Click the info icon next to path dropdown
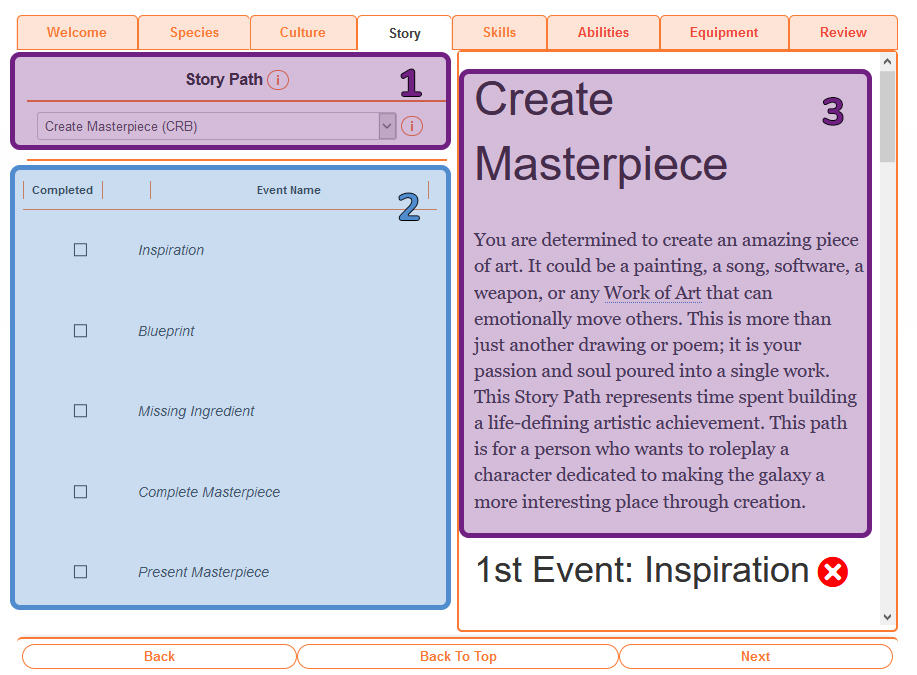 (411, 126)
